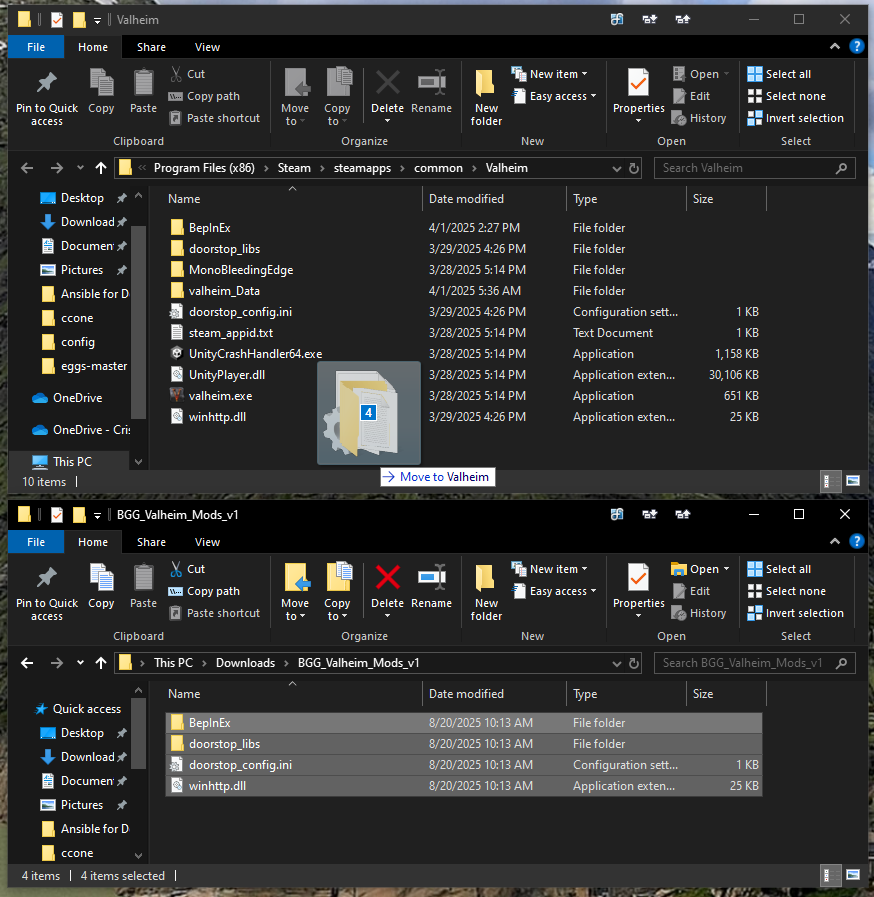The height and width of the screenshot is (897, 874).
Task: Click help question mark in Valheim window
Action: coord(856,46)
